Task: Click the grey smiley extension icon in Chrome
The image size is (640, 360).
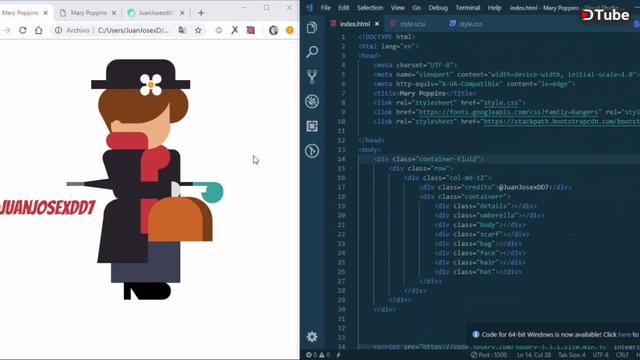Action: pyautogui.click(x=219, y=30)
